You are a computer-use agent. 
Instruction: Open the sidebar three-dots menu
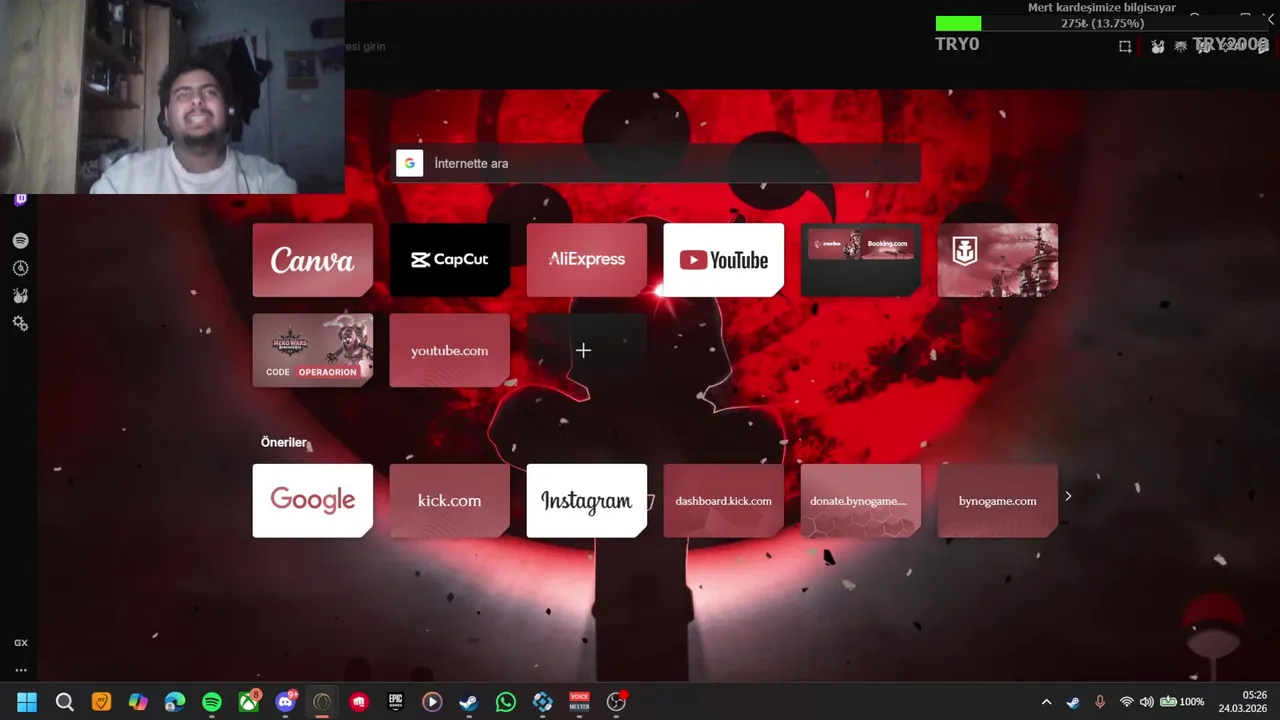pyautogui.click(x=20, y=671)
